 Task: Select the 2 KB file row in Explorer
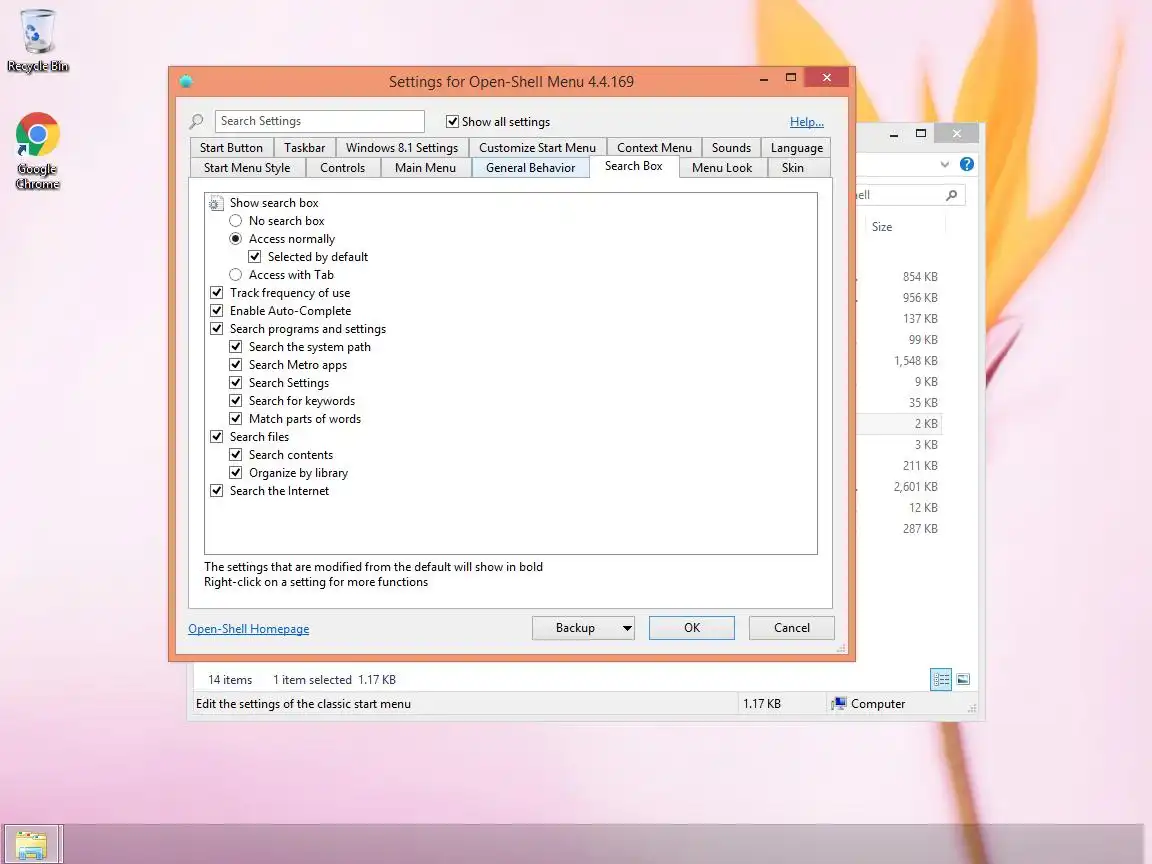click(x=899, y=424)
